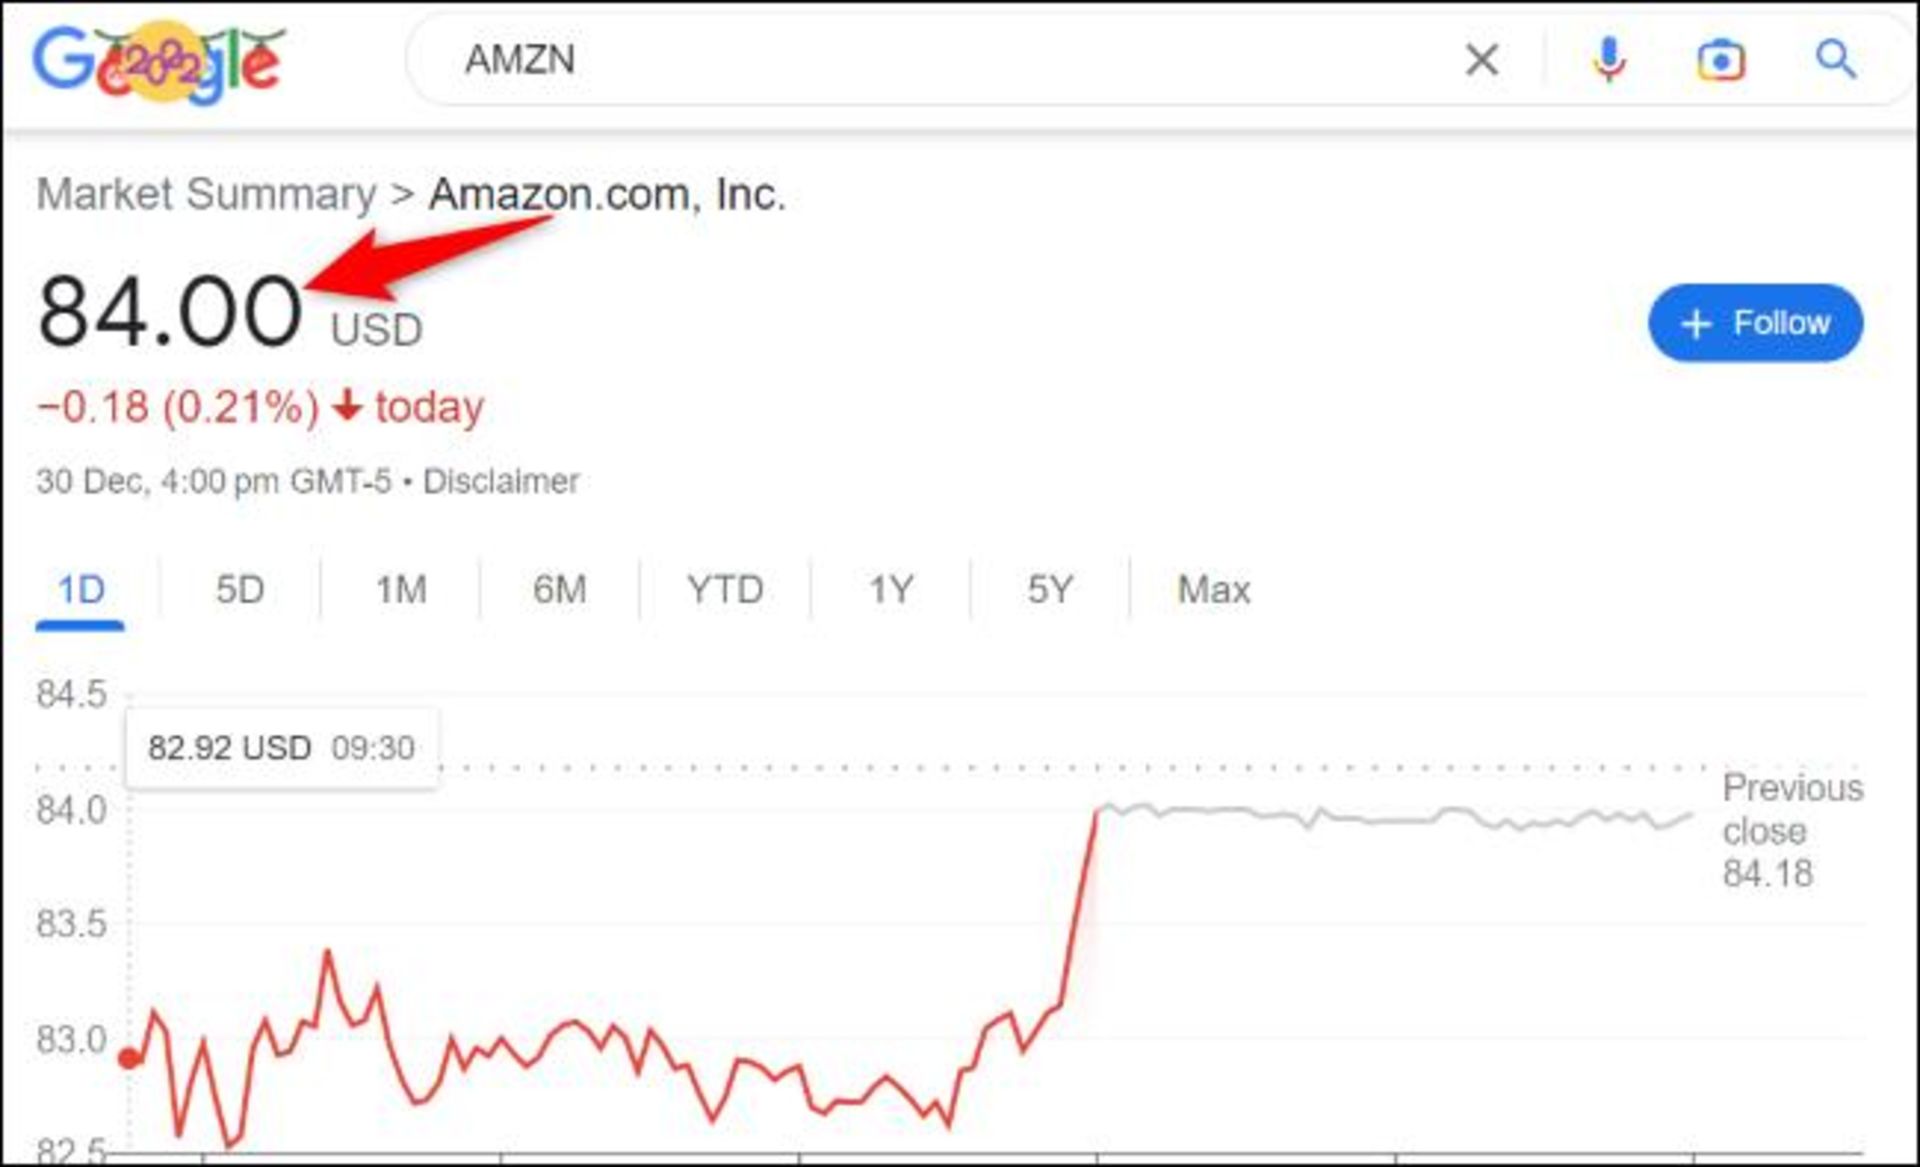Select the YTD chart tab
Image resolution: width=1920 pixels, height=1167 pixels.
725,590
